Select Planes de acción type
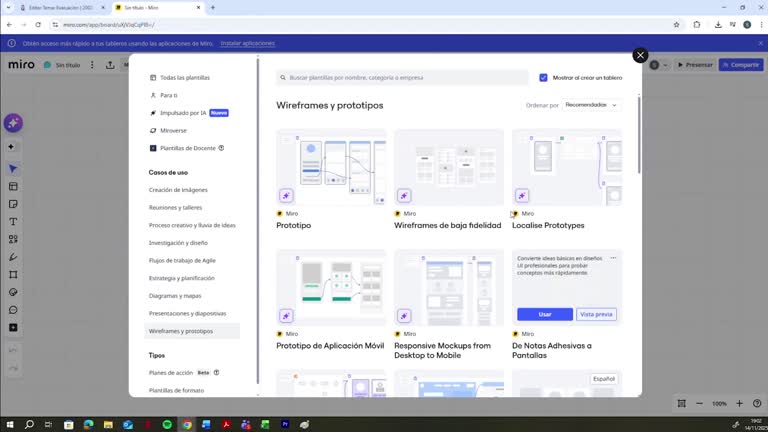The image size is (768, 432). click(171, 373)
